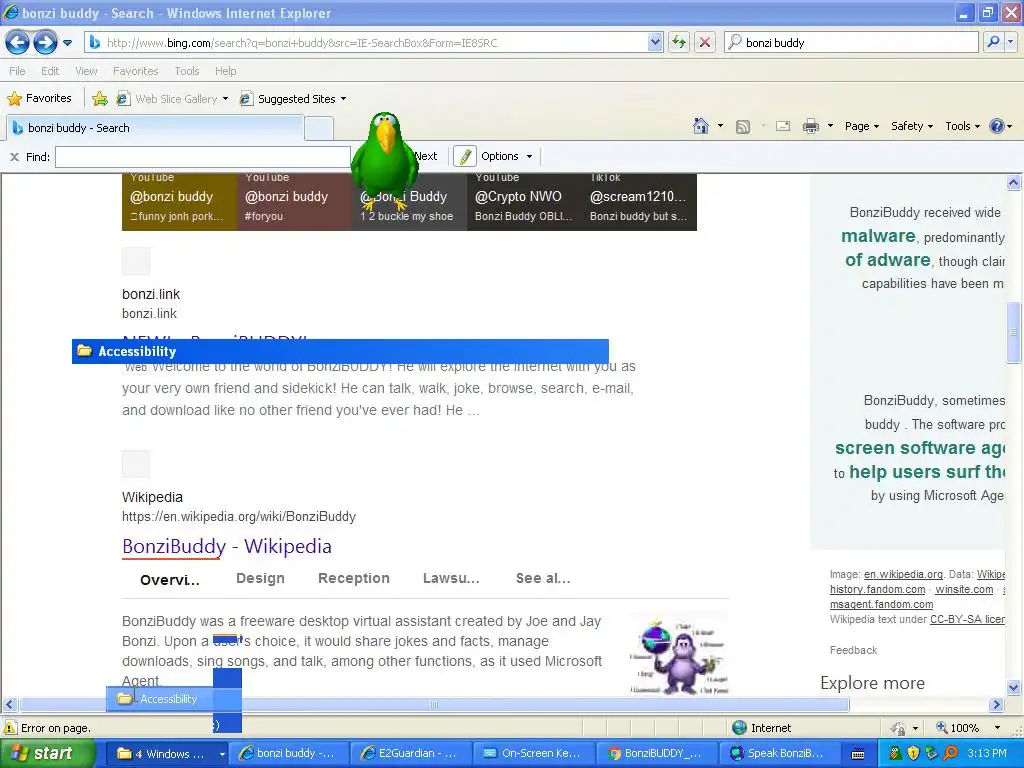
Task: Print the page using the printer icon
Action: 810,126
